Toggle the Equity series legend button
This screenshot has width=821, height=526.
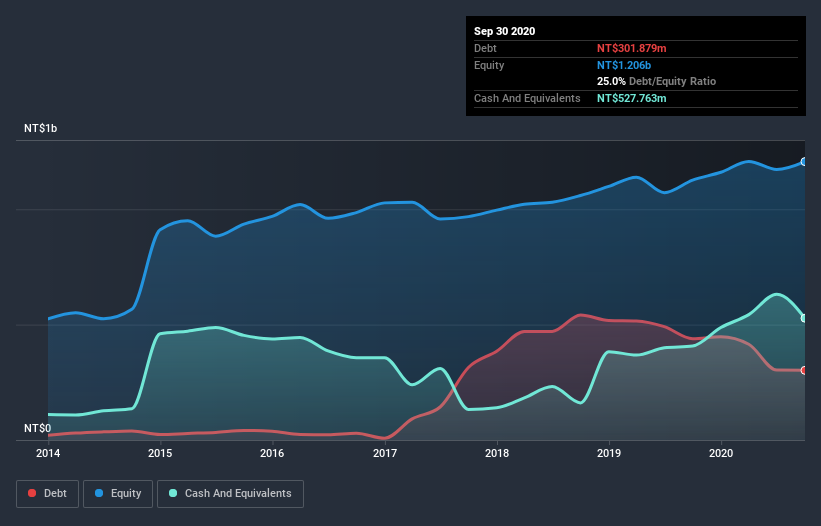pyautogui.click(x=118, y=494)
